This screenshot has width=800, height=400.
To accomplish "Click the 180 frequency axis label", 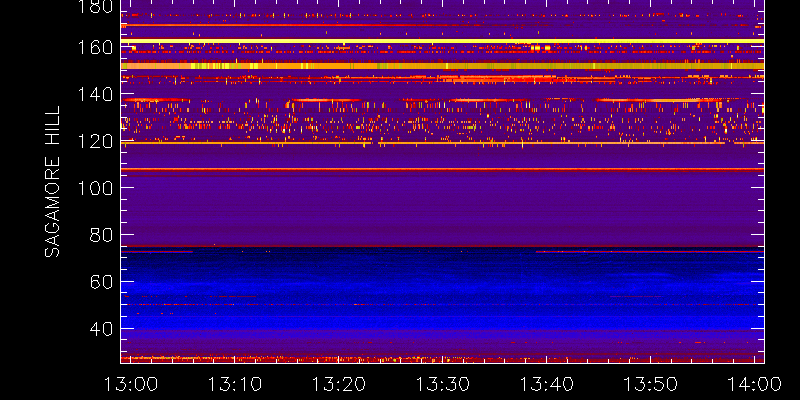I will click(95, 6).
